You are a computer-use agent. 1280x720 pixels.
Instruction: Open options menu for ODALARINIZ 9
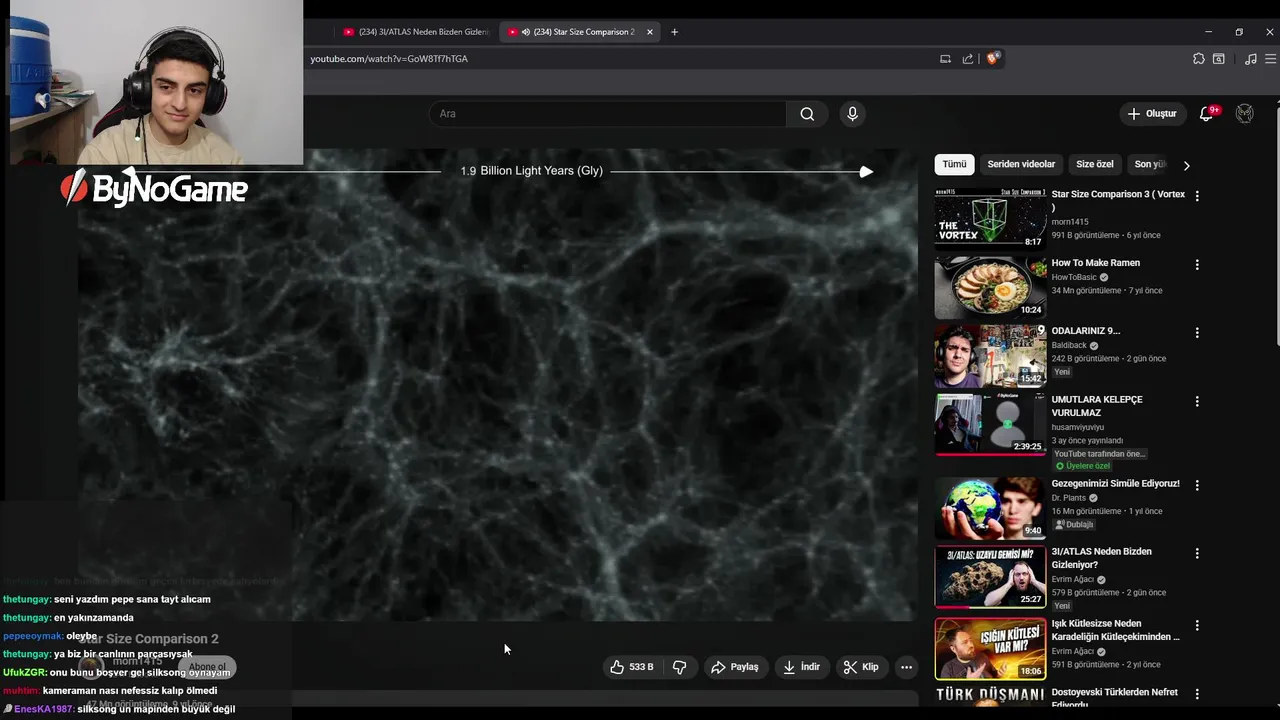(1197, 333)
